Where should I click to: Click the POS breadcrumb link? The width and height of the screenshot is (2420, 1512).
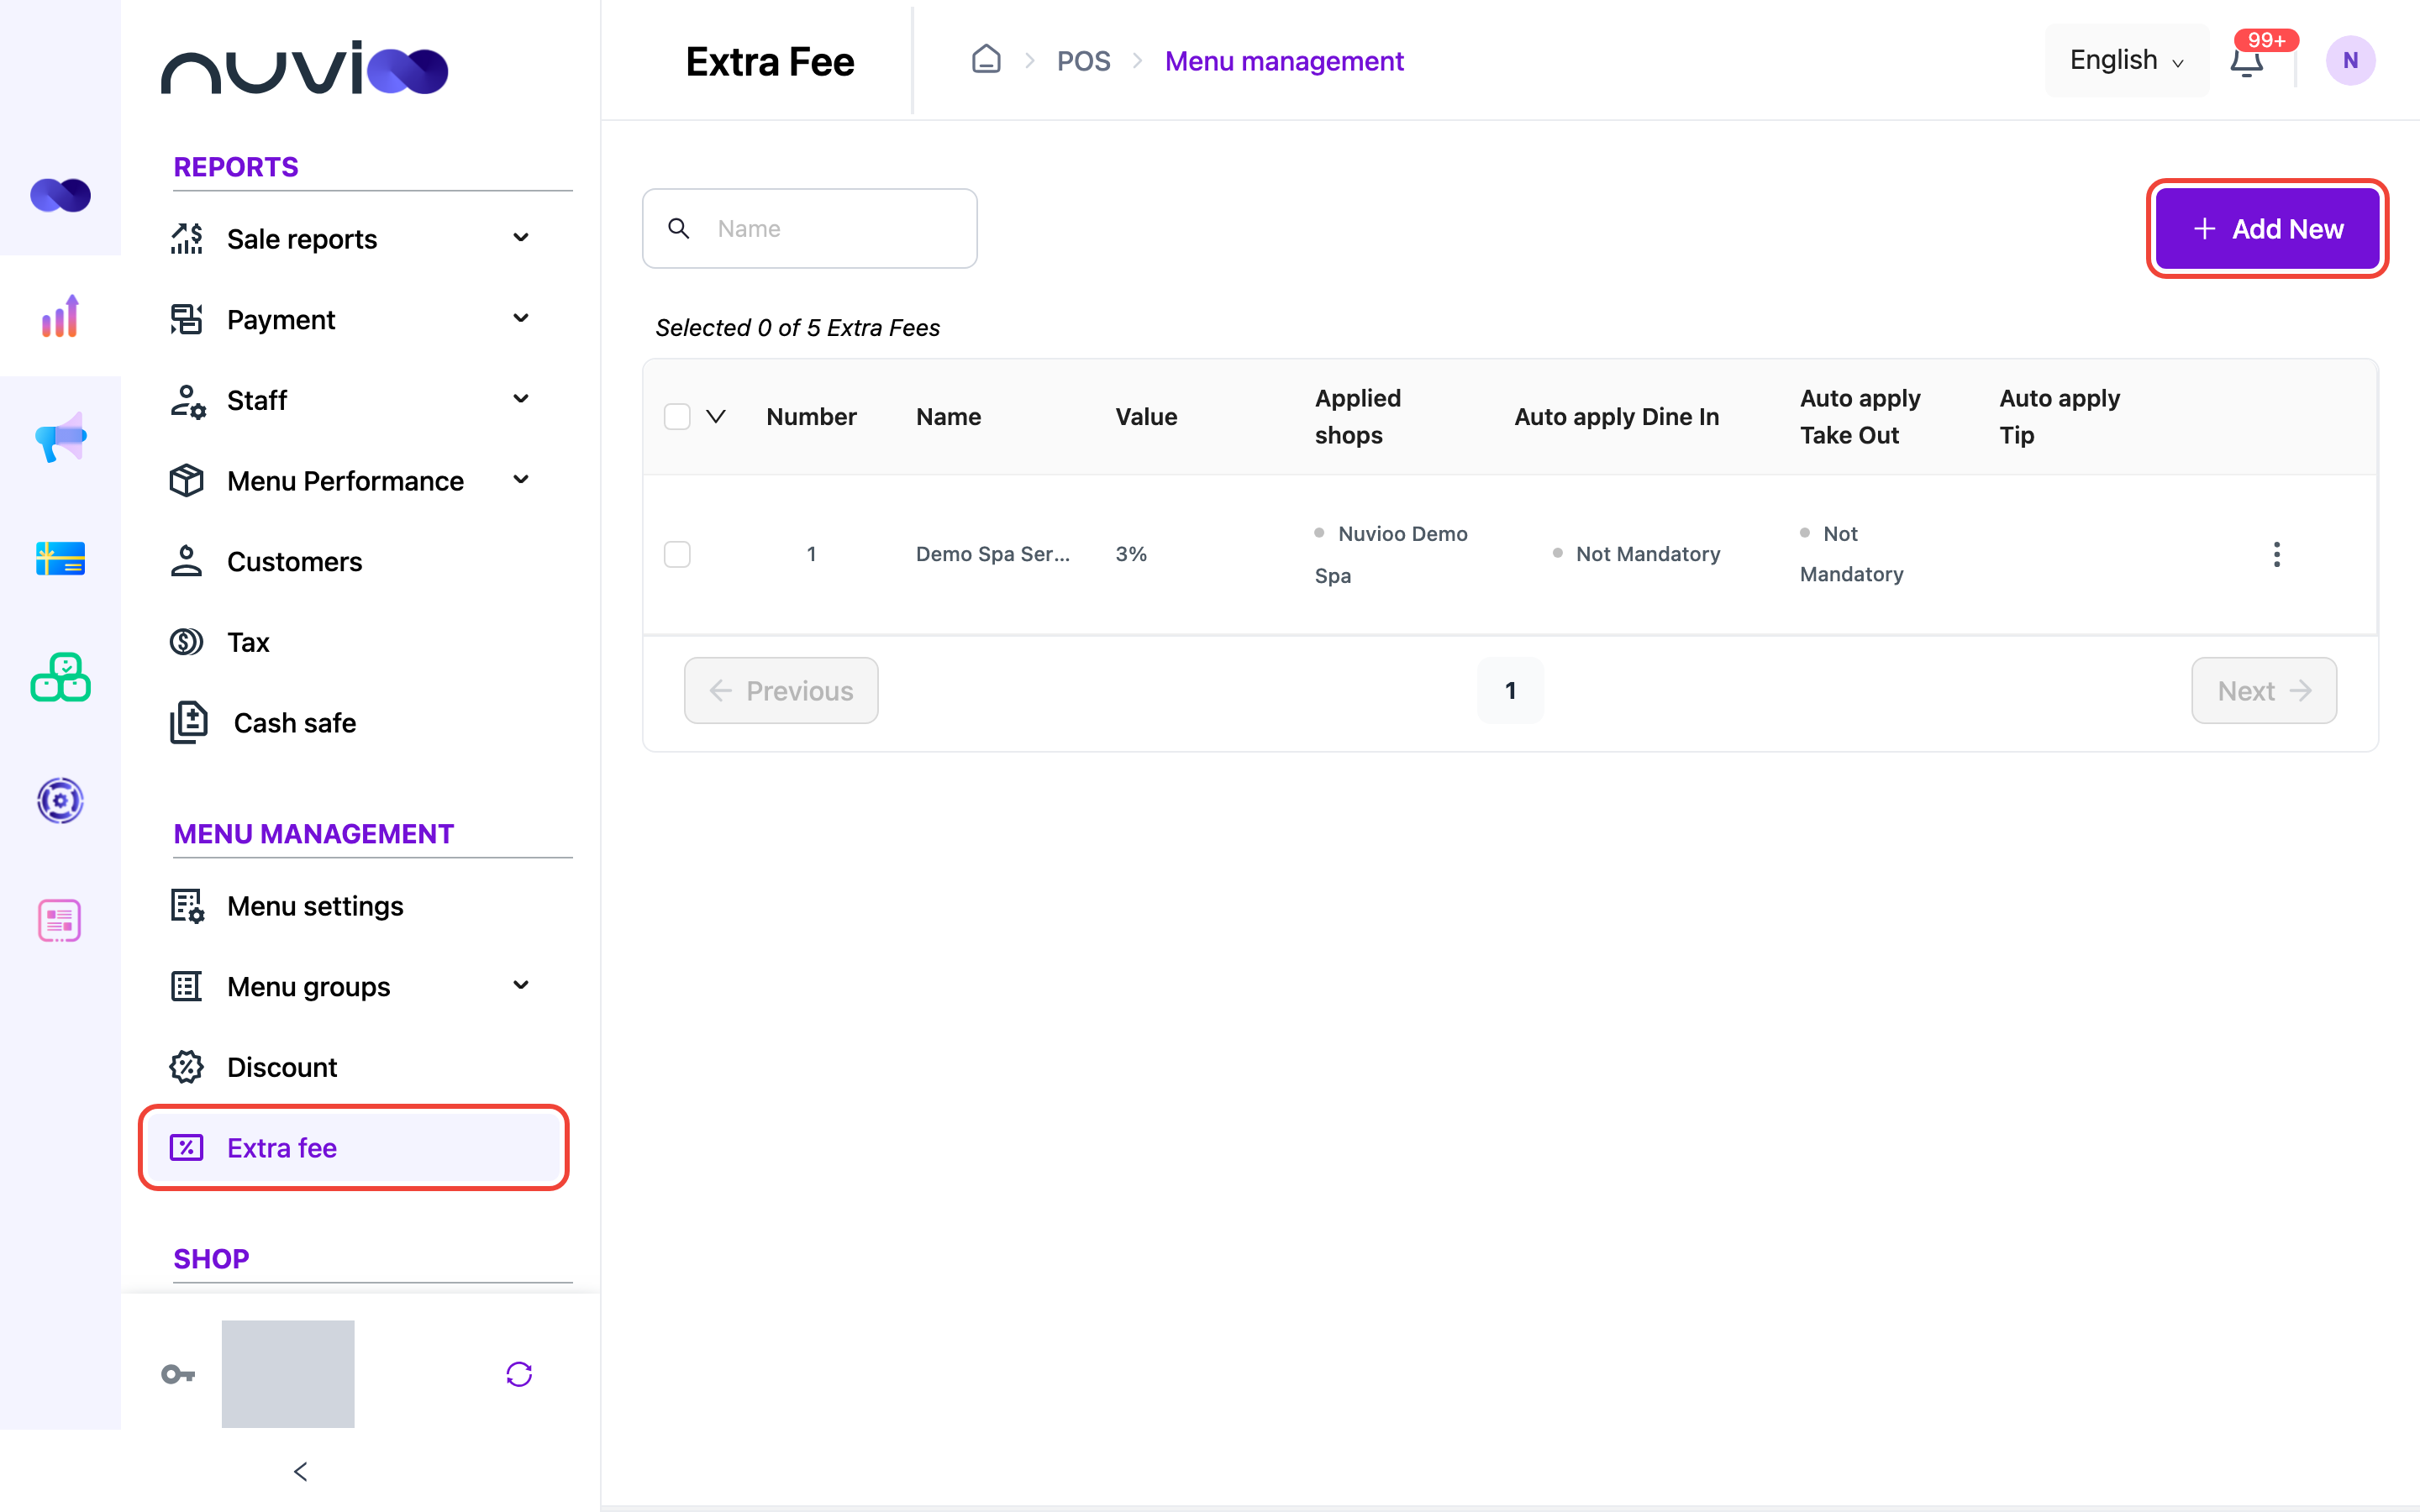[1083, 61]
